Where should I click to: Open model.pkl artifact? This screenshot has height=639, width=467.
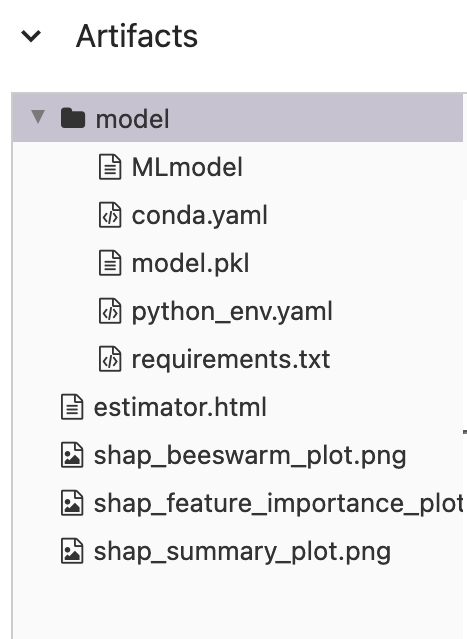(190, 263)
